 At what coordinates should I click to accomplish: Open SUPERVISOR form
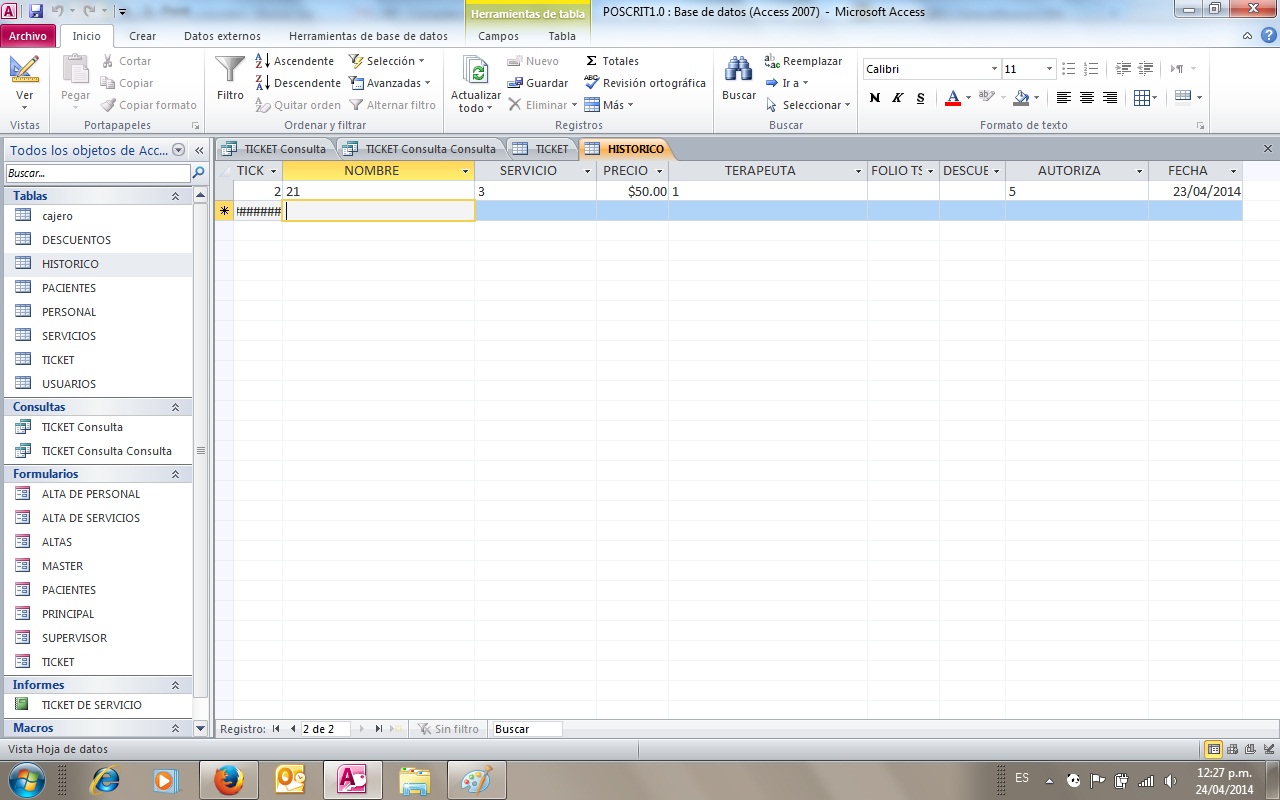click(74, 638)
